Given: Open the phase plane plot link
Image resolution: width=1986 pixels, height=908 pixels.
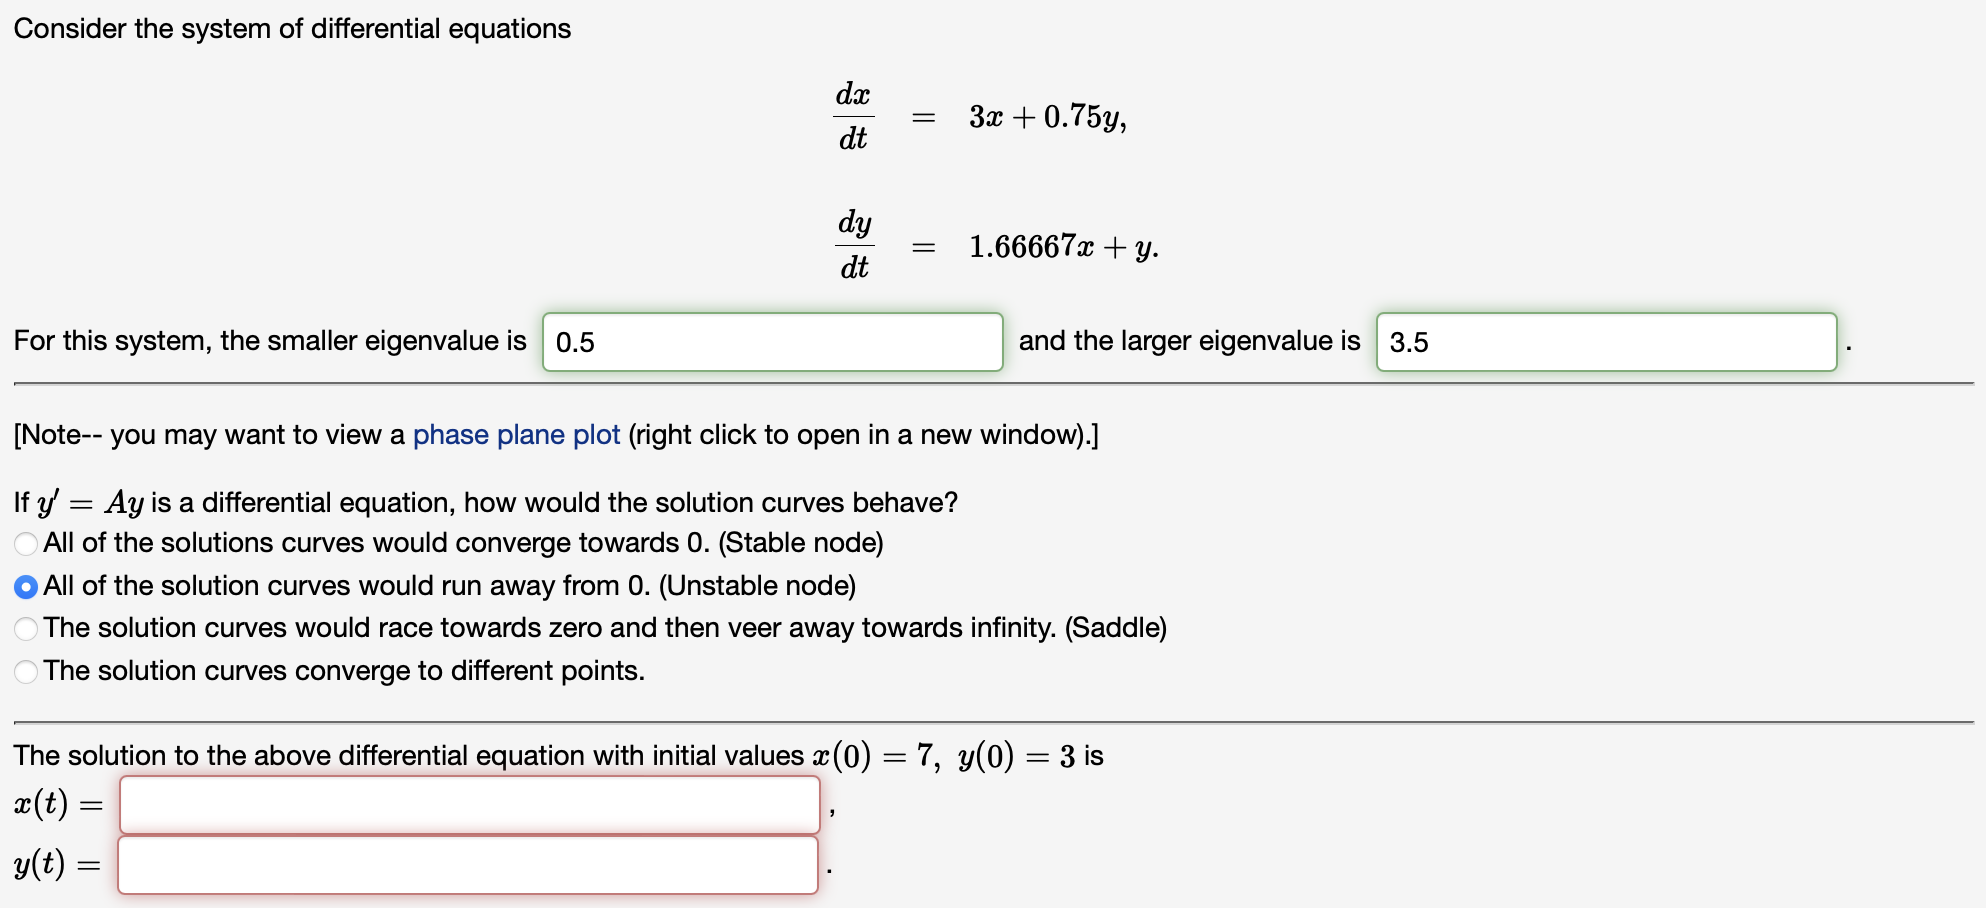Looking at the screenshot, I should point(516,435).
